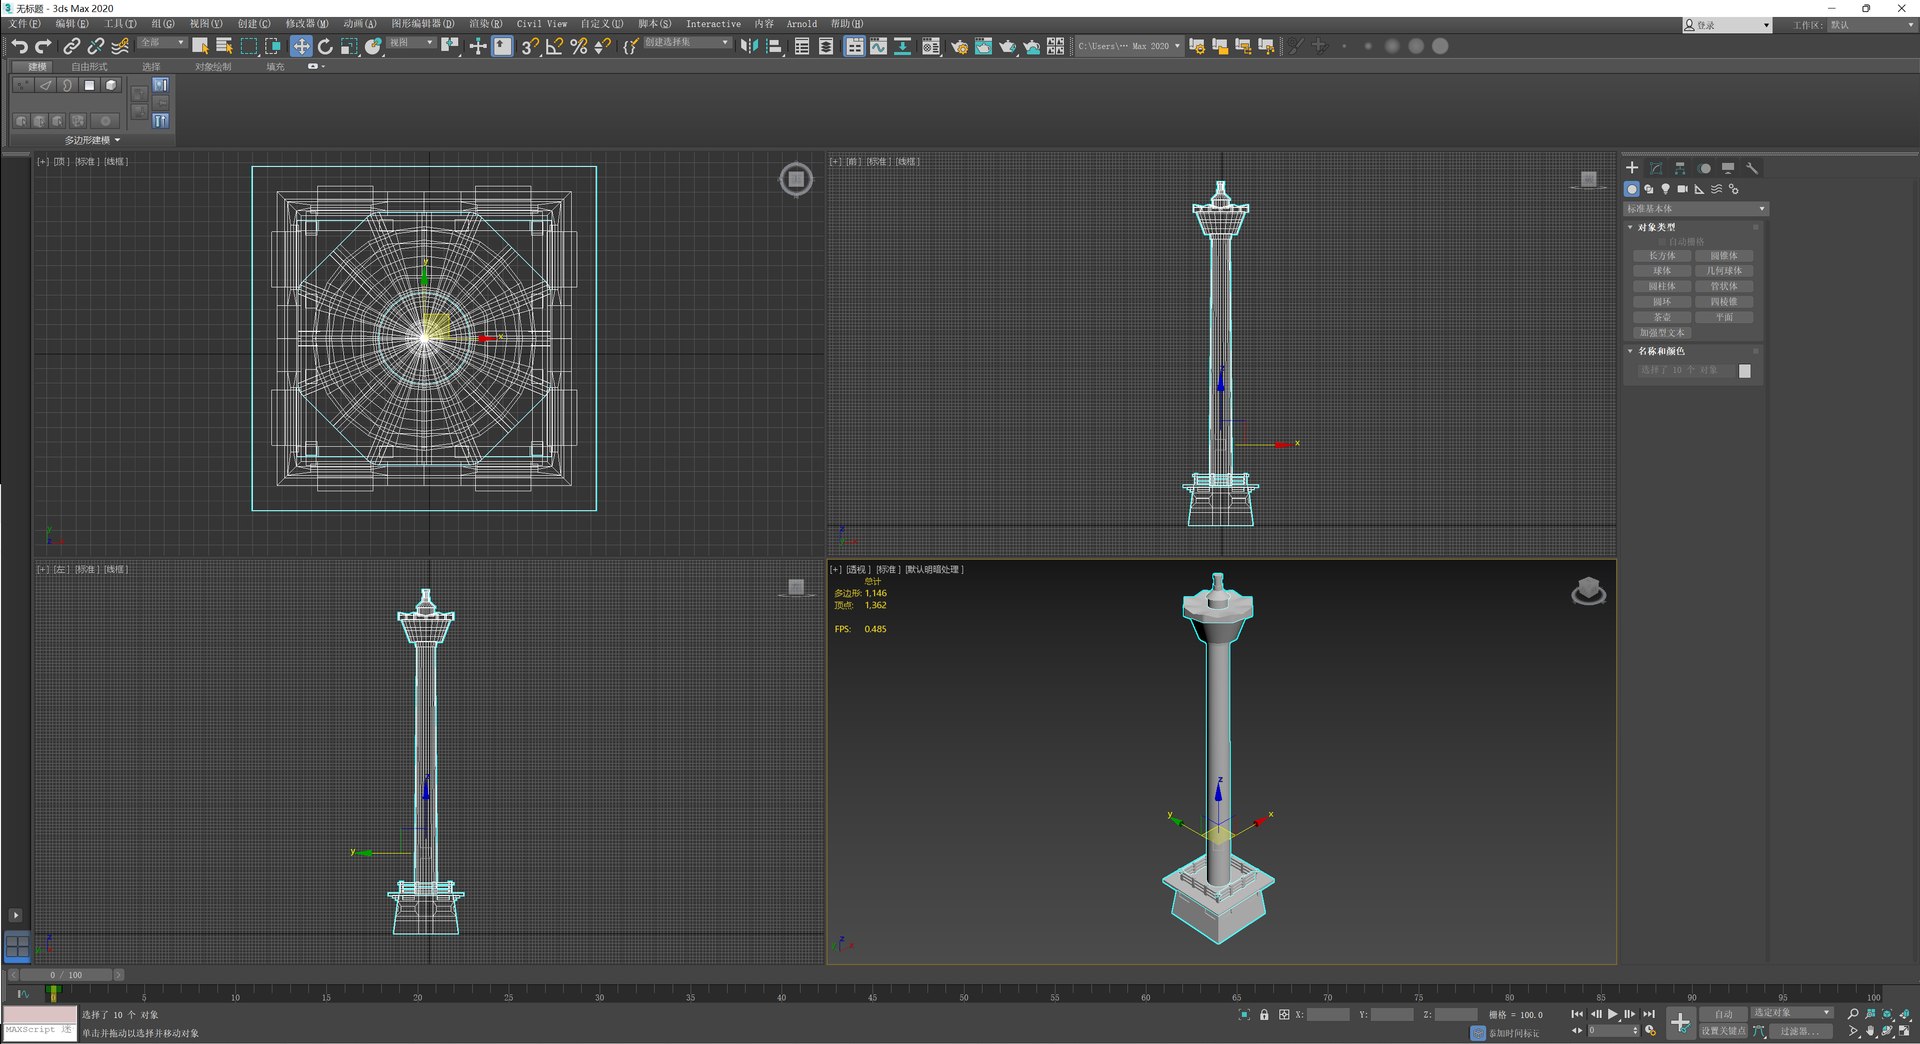Collapse the 对象类型 rollout

(x=1656, y=227)
